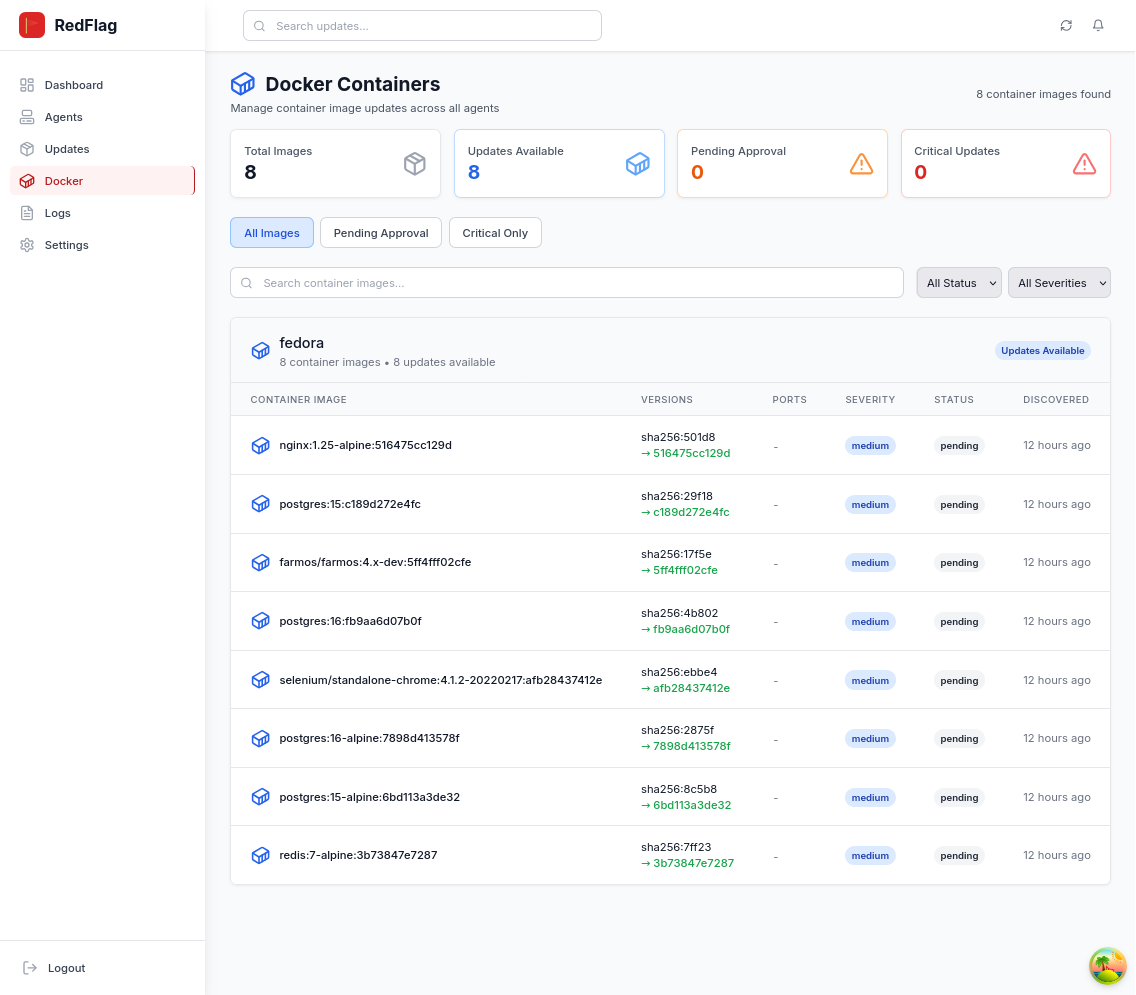Viewport: 1136px width, 995px height.
Task: Click the Updates Available badge
Action: pos(1043,350)
